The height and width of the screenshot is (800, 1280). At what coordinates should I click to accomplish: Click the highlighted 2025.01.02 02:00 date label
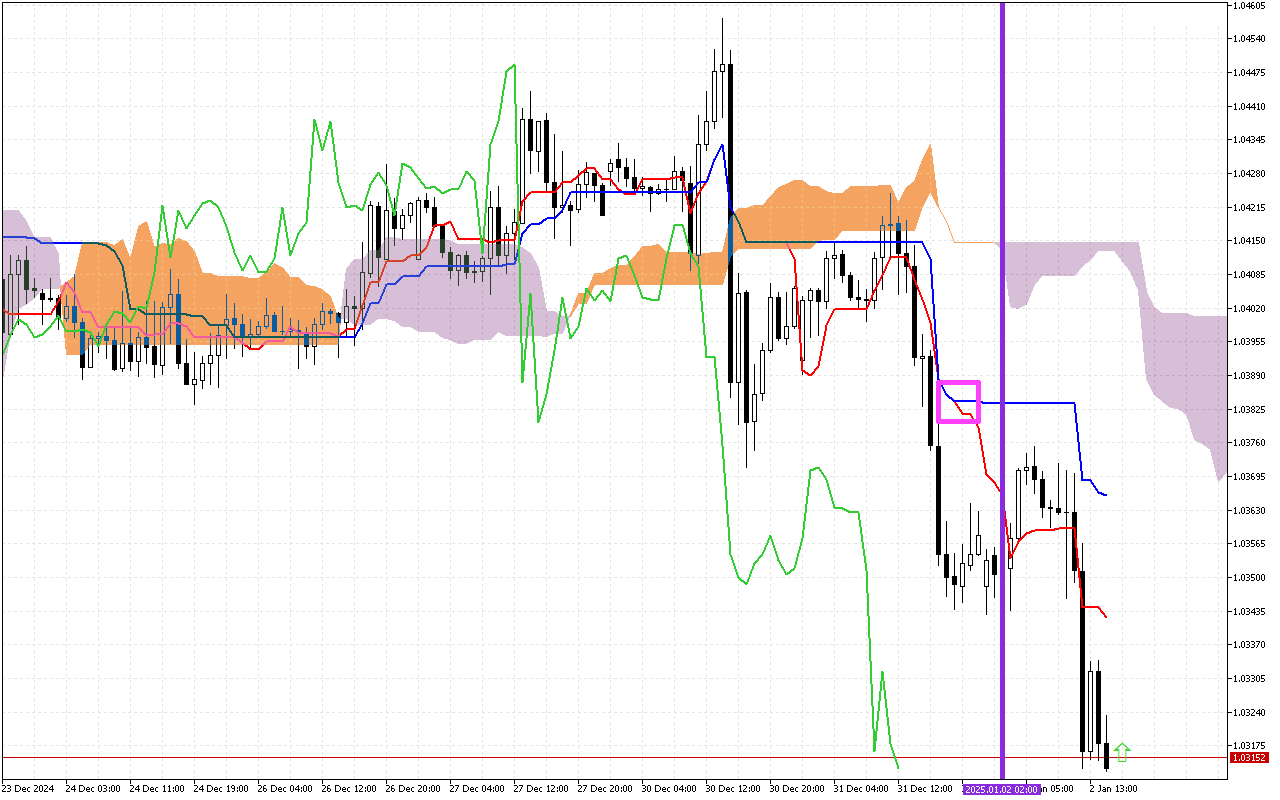pos(1002,789)
